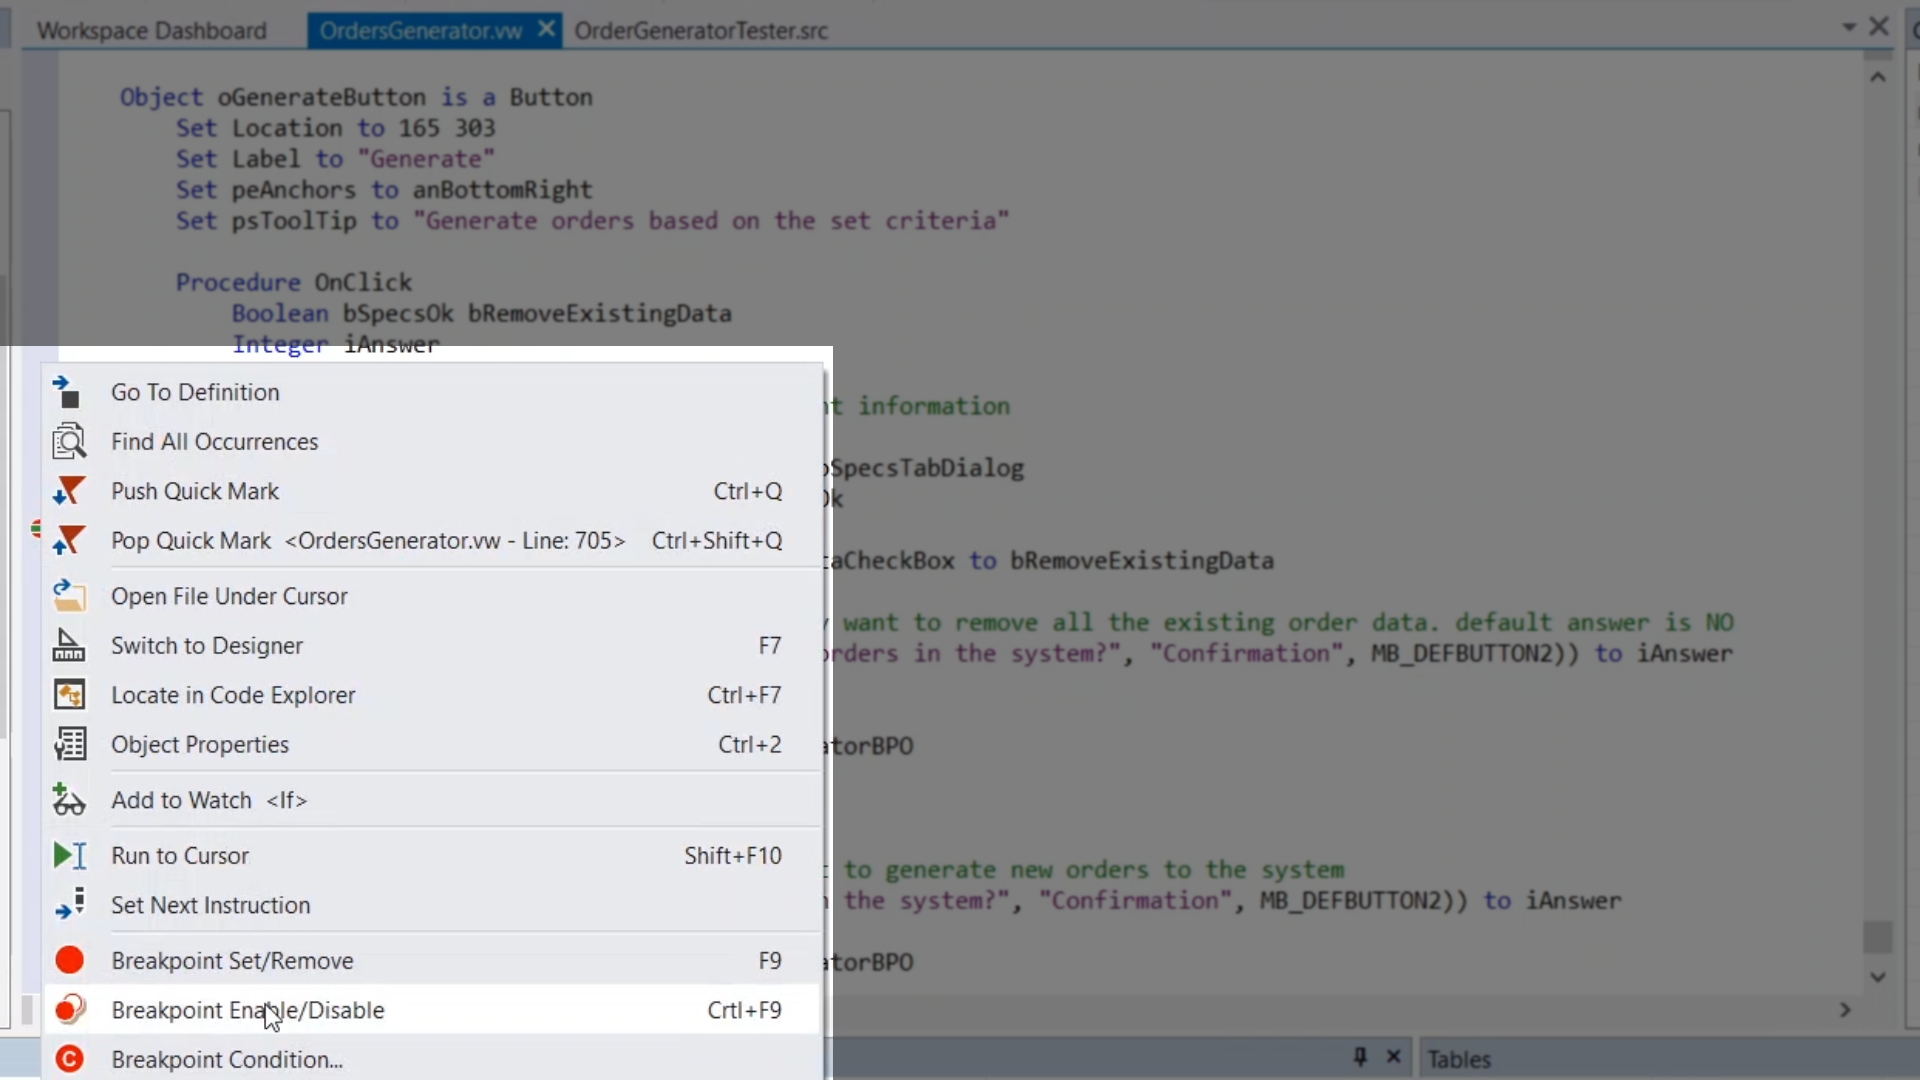This screenshot has height=1080, width=1920.
Task: Click the Go To Definition icon
Action: [68, 392]
